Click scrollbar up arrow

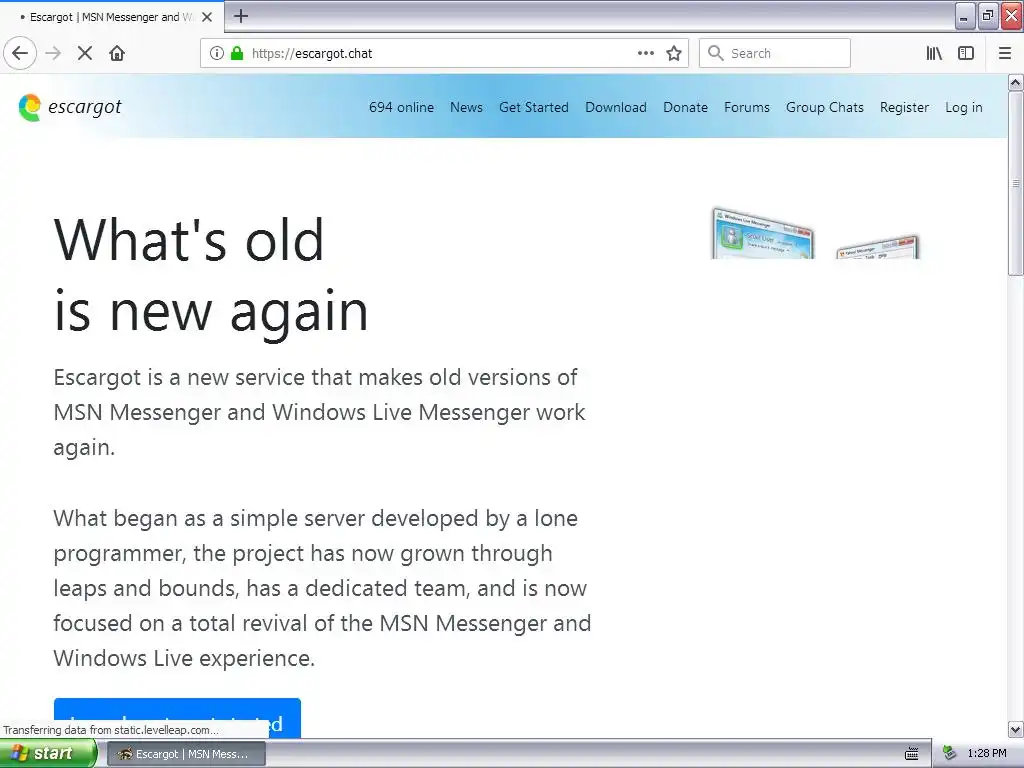[x=1015, y=82]
